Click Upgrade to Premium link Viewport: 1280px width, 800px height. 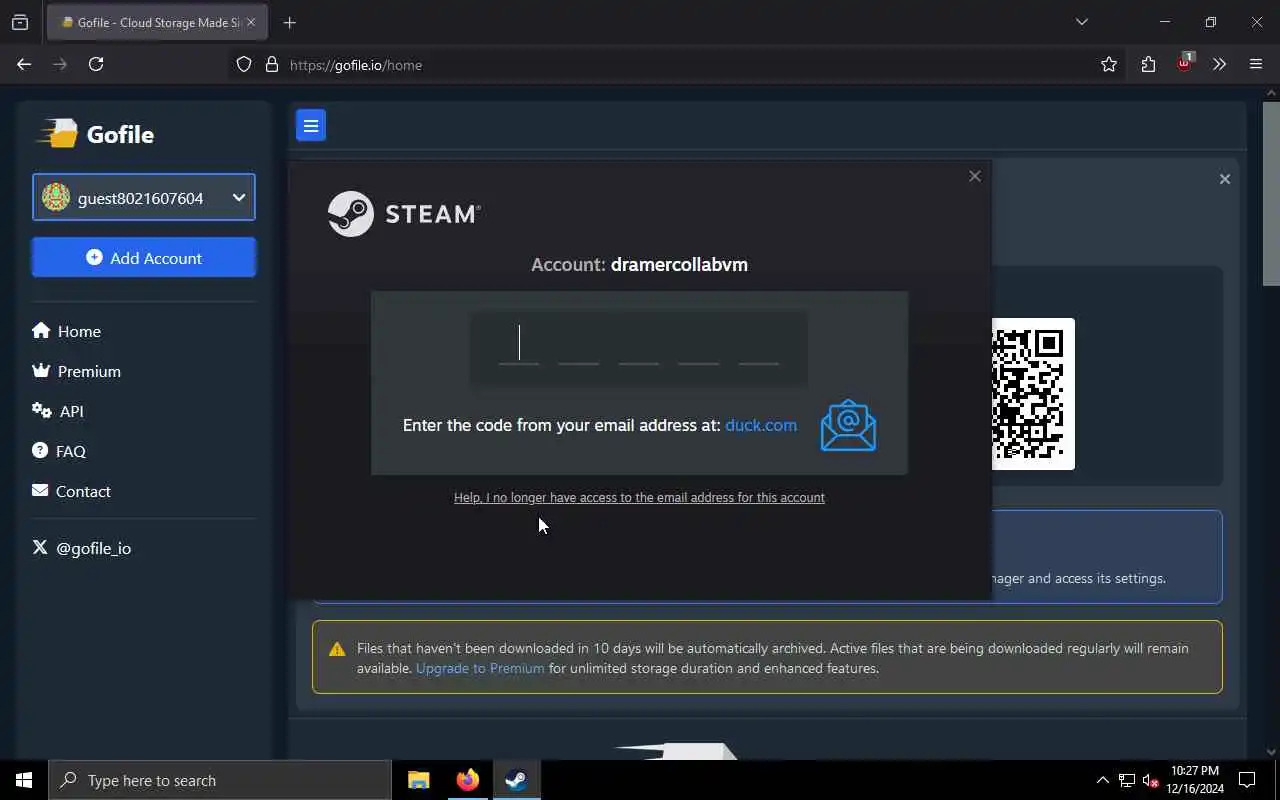480,668
